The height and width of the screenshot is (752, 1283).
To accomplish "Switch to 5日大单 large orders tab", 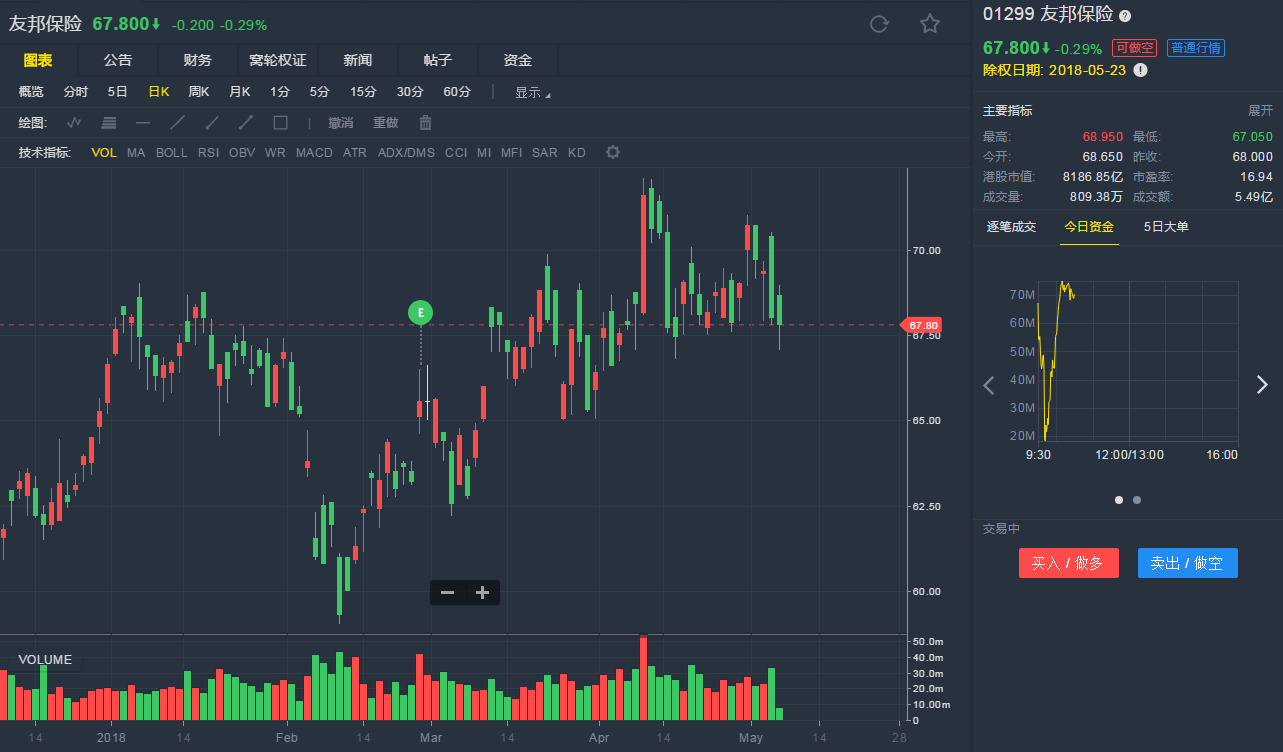I will click(1166, 227).
